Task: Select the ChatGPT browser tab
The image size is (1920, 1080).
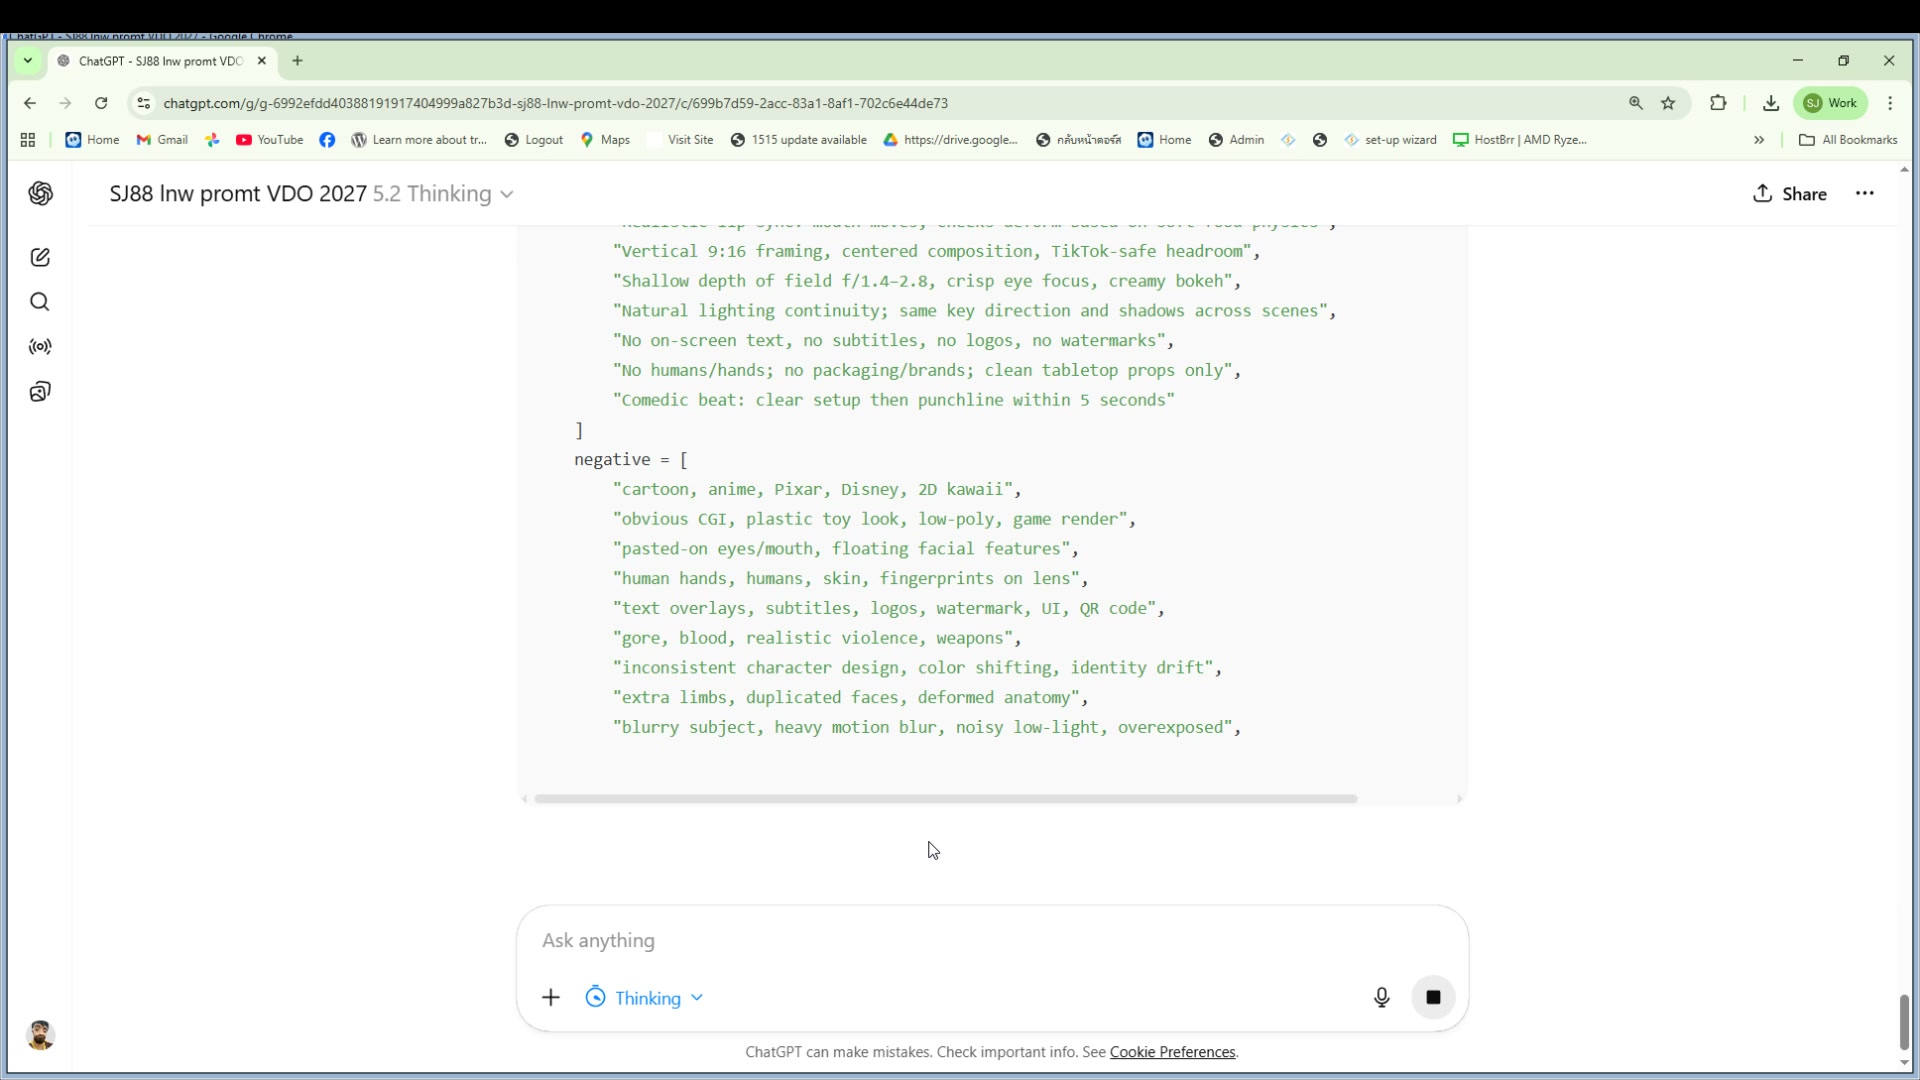Action: pyautogui.click(x=150, y=61)
